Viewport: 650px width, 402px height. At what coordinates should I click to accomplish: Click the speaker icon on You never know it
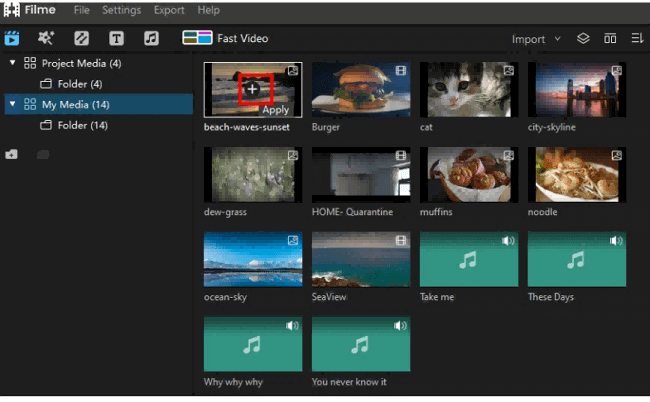click(400, 325)
